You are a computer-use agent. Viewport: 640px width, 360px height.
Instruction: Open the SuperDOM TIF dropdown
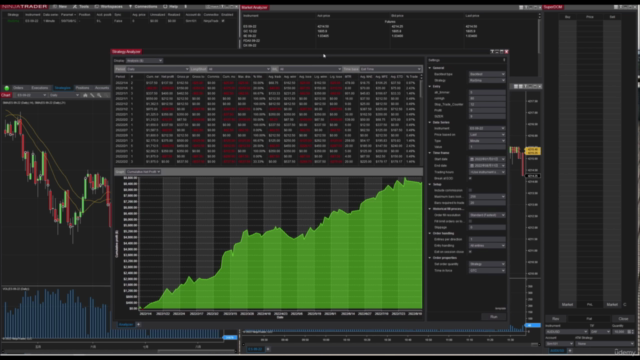tap(600, 332)
